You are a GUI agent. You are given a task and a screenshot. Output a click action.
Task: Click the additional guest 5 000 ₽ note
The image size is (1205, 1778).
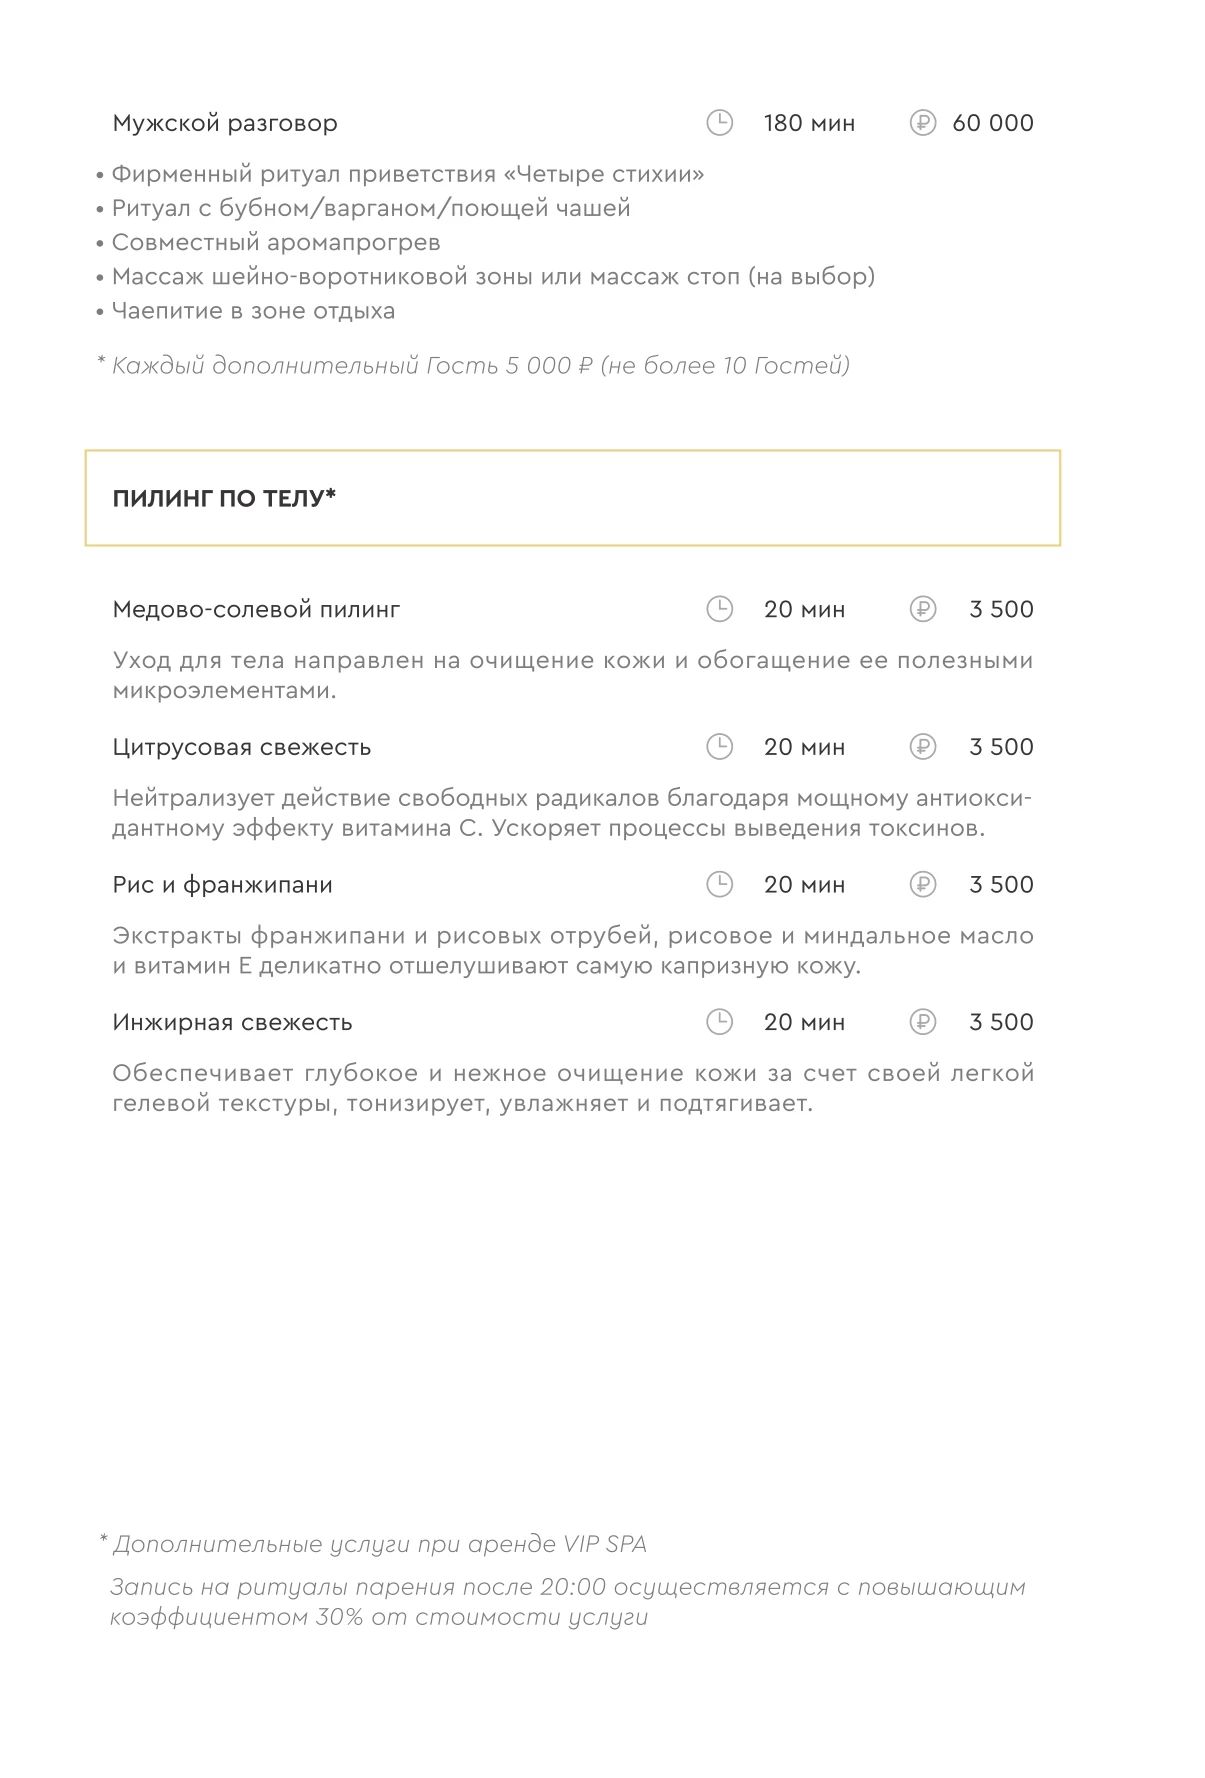coord(473,366)
